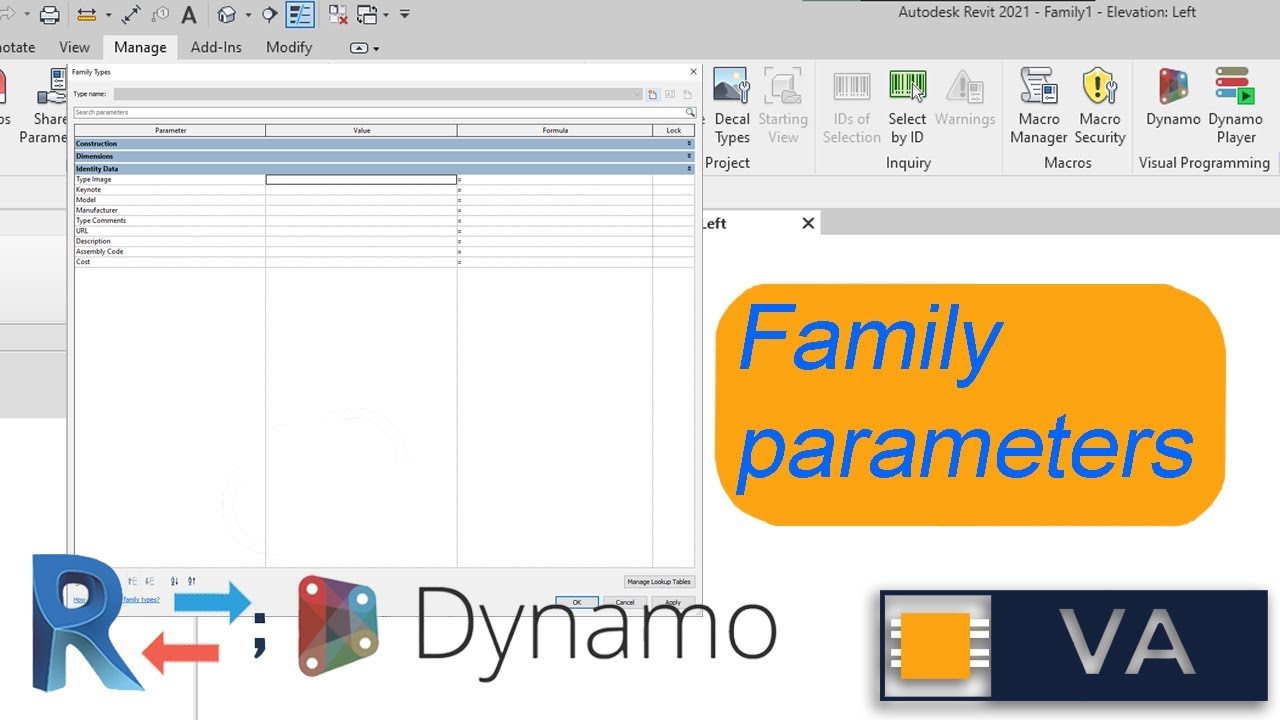This screenshot has width=1280, height=720.
Task: Switch to the Add-Ins ribbon tab
Action: [x=216, y=47]
